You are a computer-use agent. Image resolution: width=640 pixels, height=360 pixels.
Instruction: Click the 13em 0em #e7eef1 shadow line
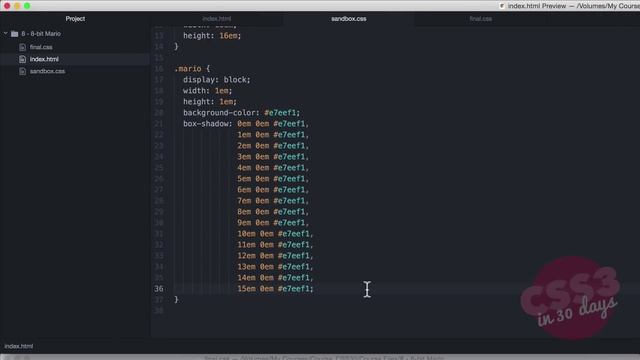pyautogui.click(x=276, y=267)
